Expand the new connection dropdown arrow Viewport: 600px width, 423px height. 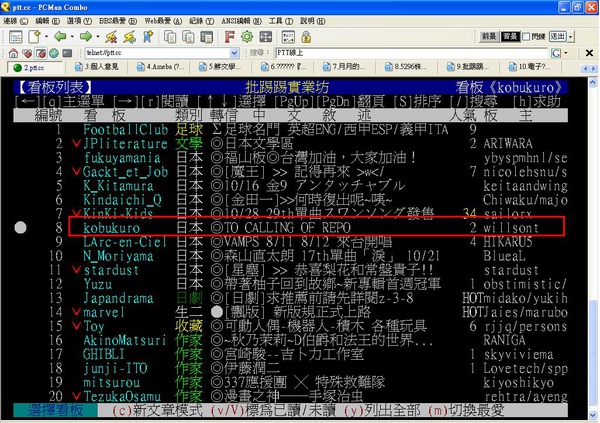tap(46, 37)
